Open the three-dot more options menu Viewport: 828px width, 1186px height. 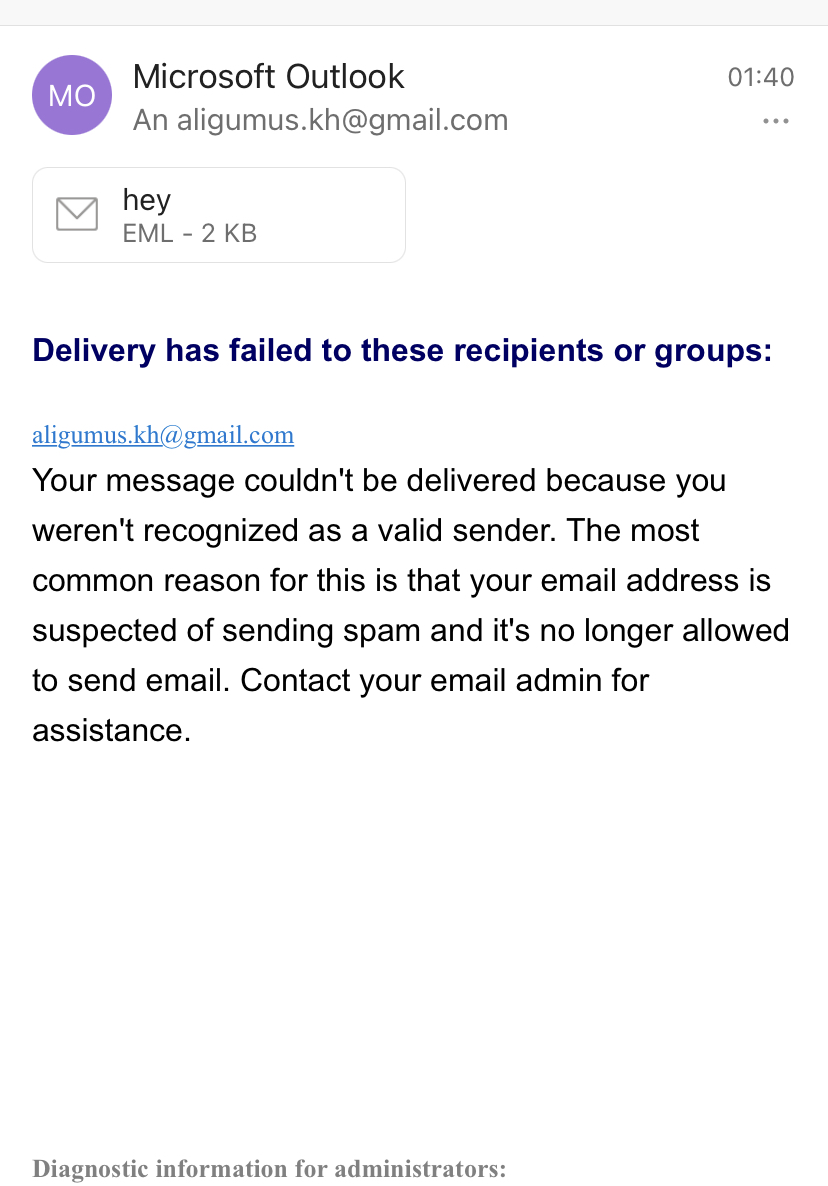776,121
